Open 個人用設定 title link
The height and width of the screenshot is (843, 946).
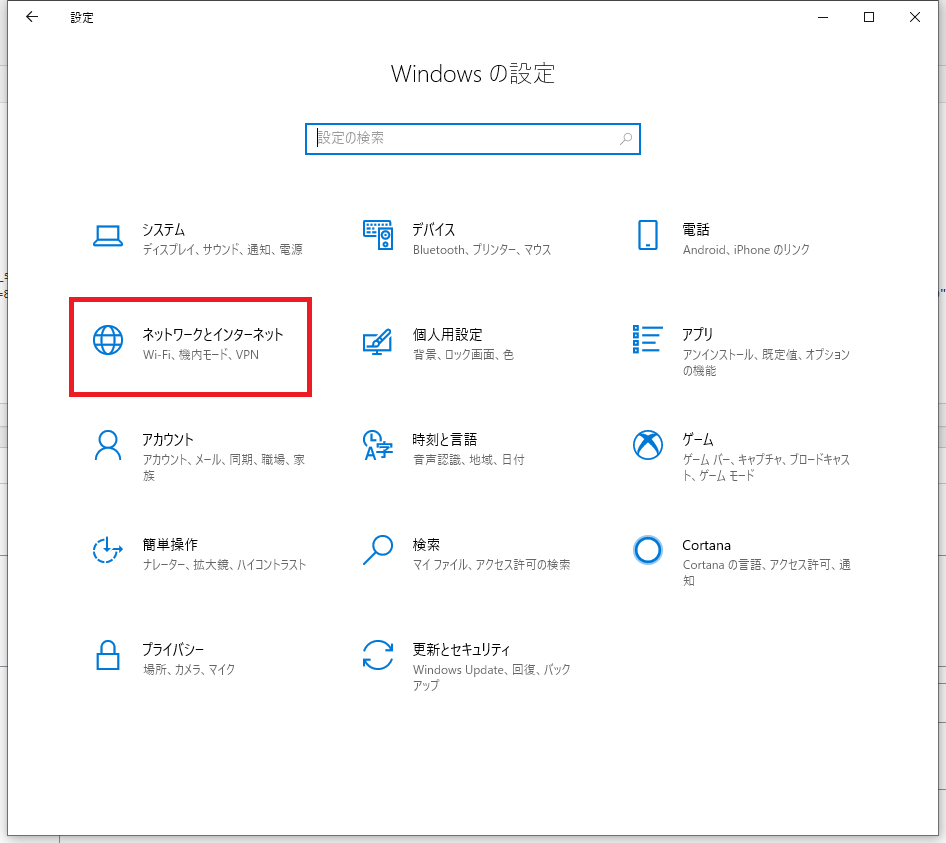click(x=447, y=334)
